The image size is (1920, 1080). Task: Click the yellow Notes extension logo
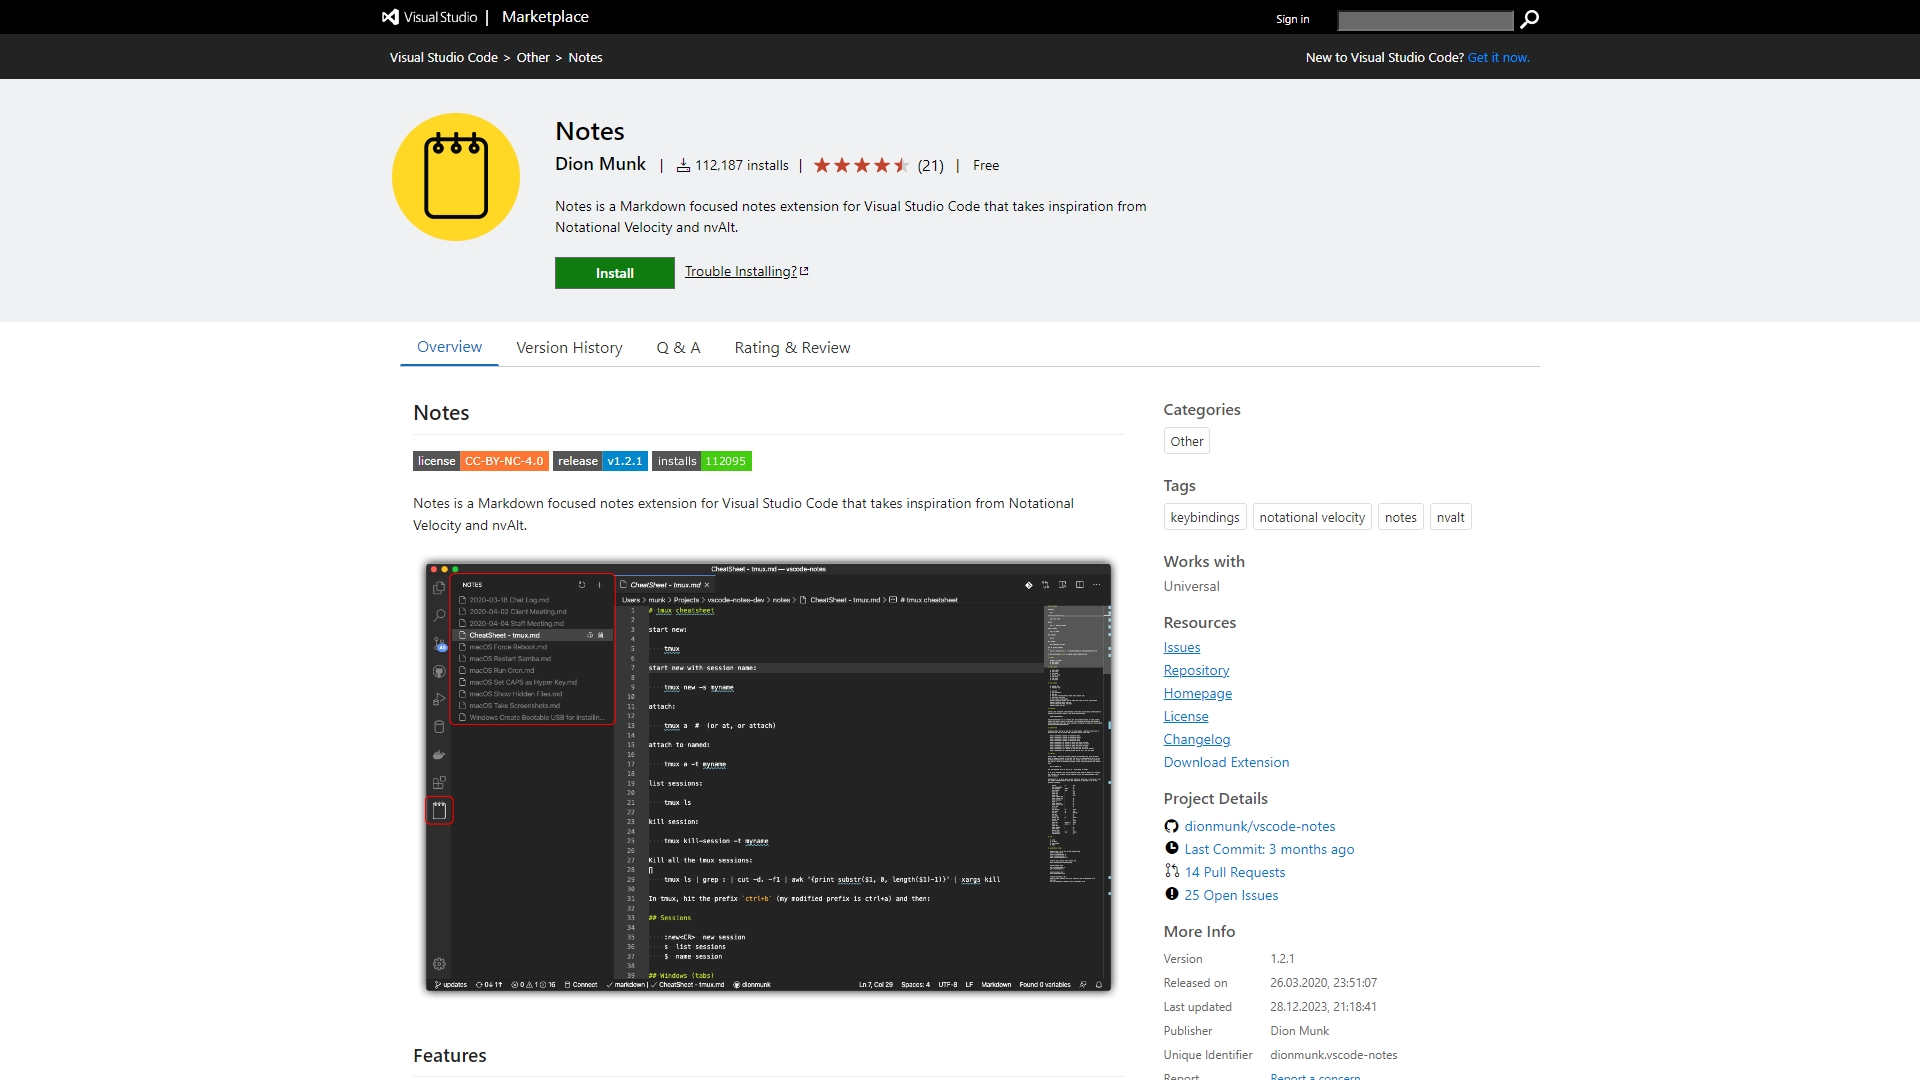click(456, 177)
